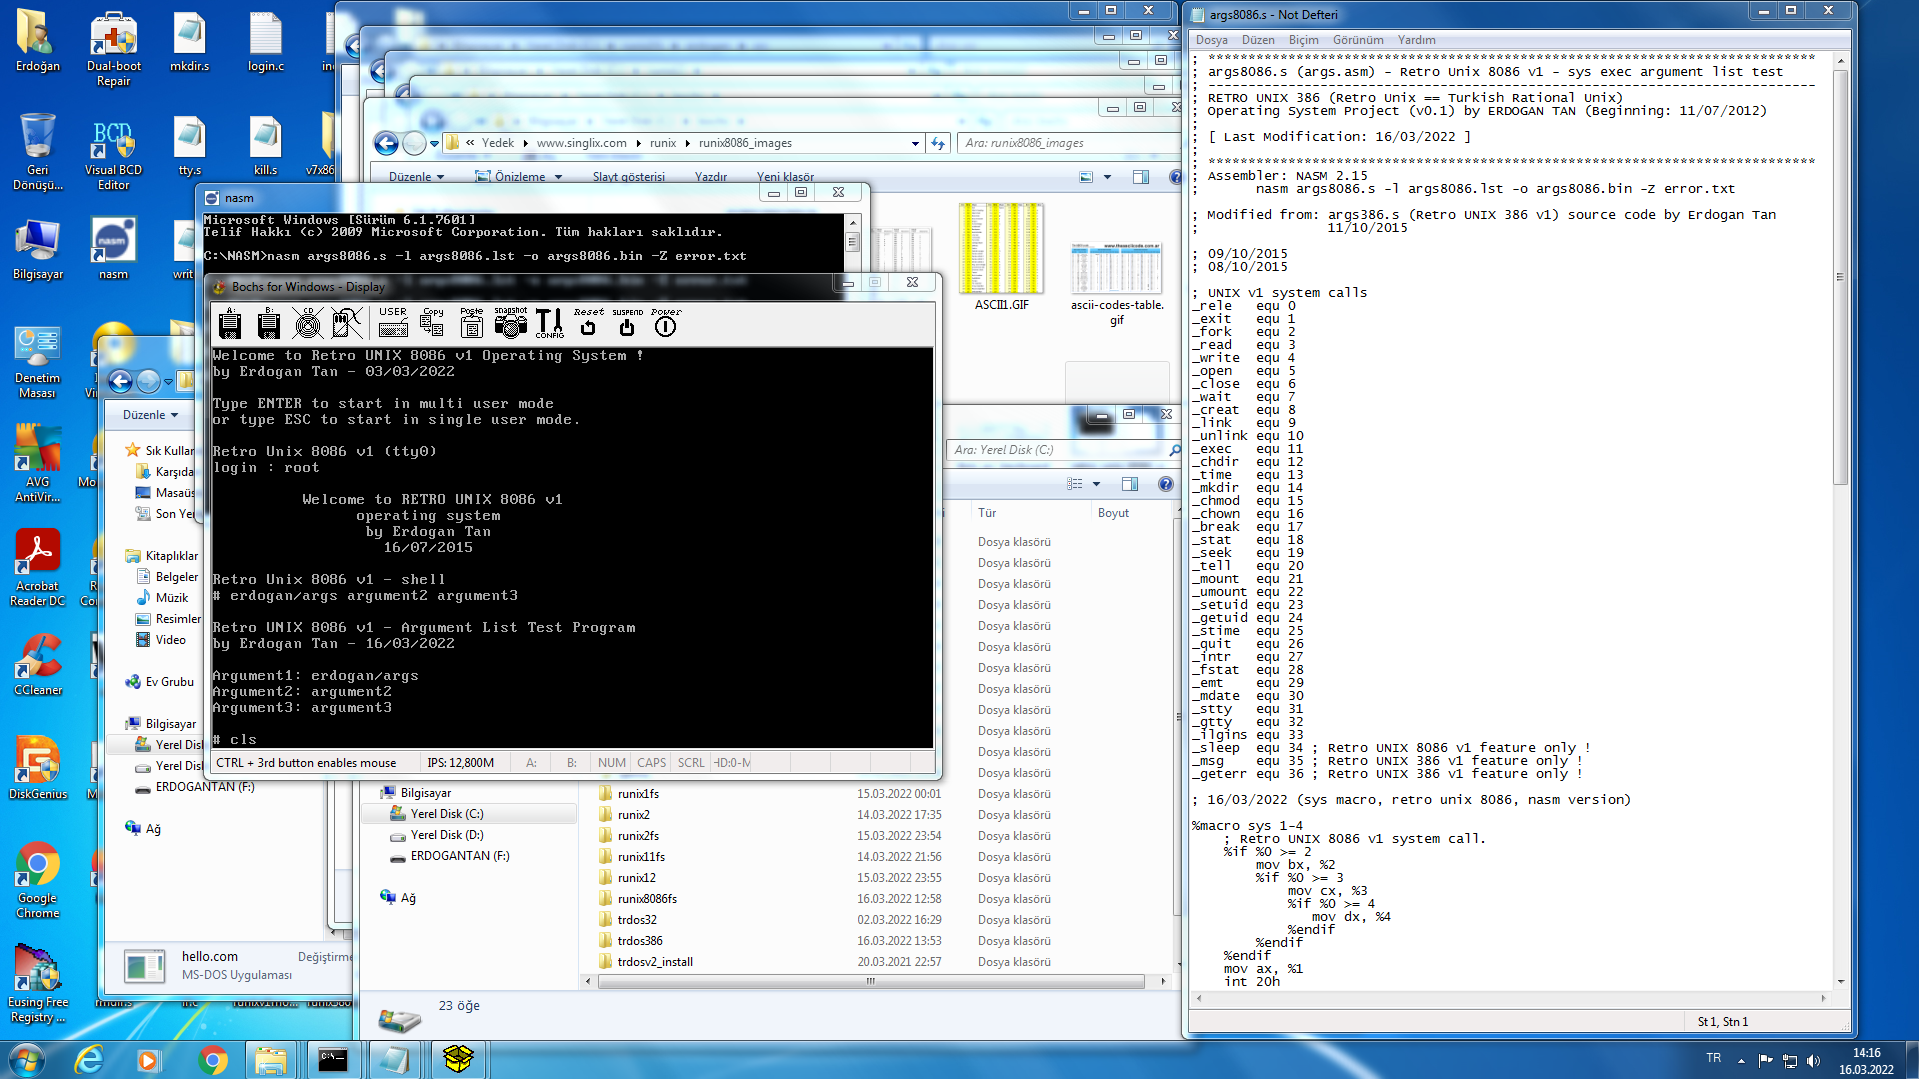Open the Bochs CONFIG tool

tap(549, 322)
